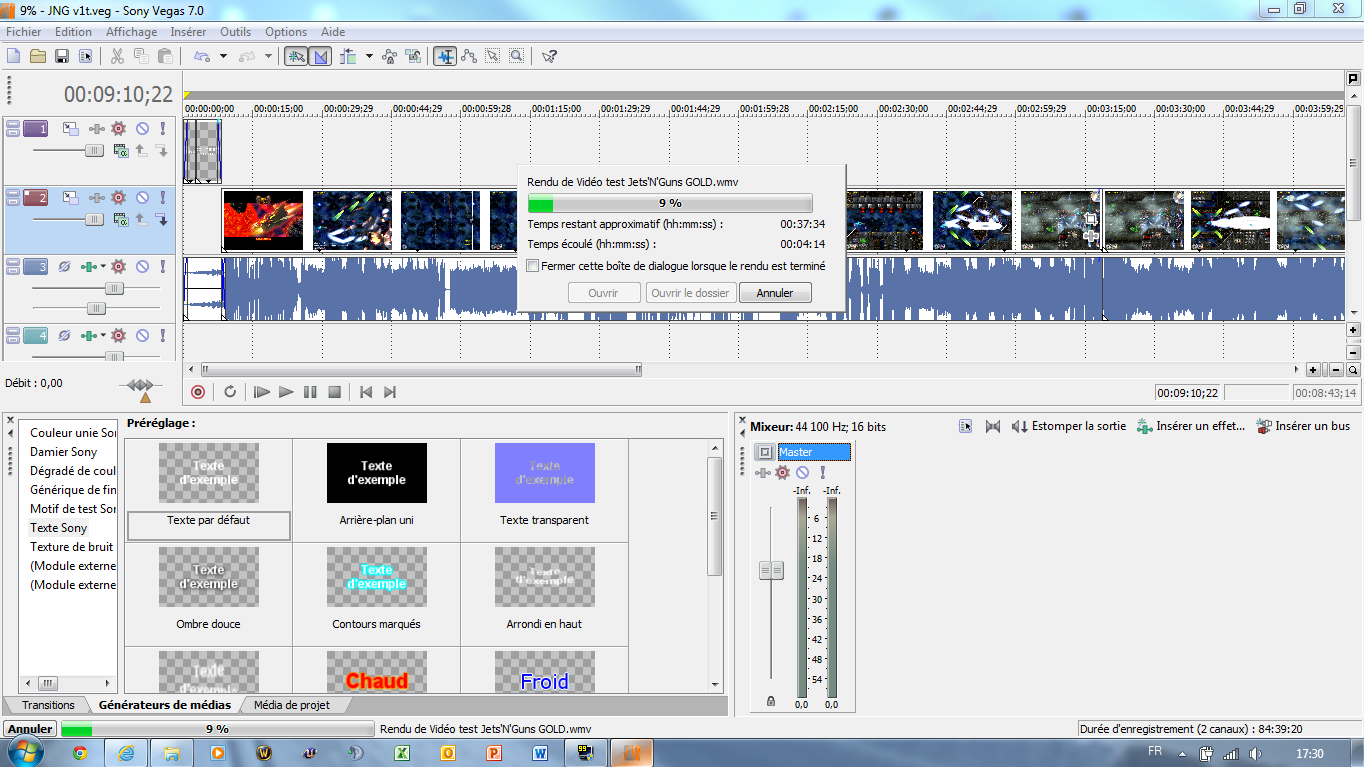Viewport: 1364px width, 767px height.
Task: Open the Affichage menu
Action: click(x=132, y=32)
